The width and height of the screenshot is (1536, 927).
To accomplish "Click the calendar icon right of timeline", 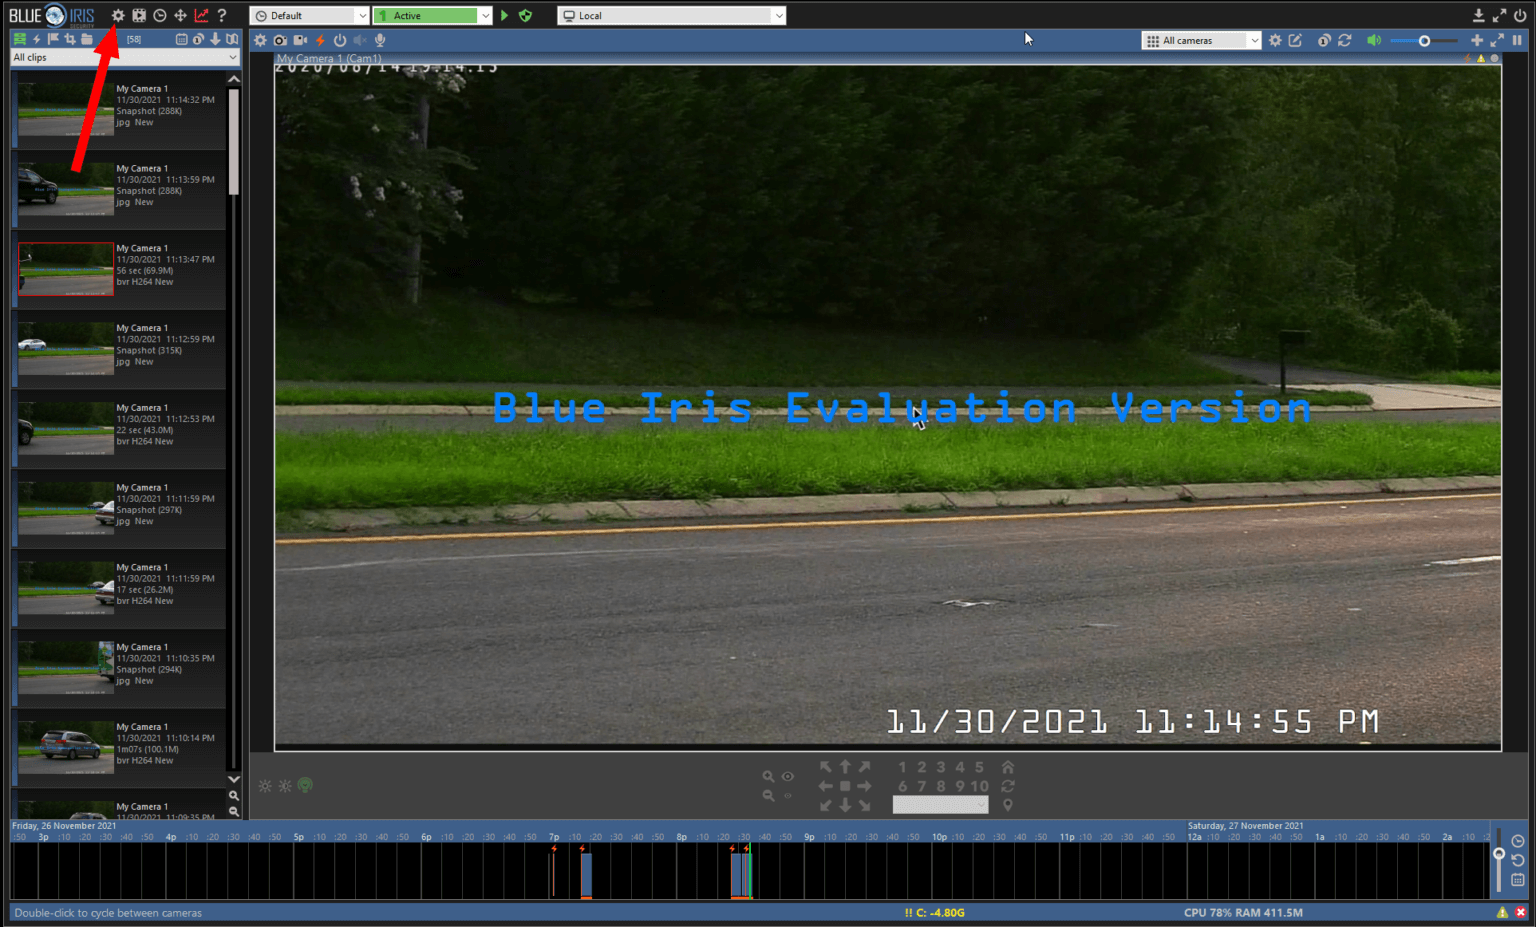I will coord(1518,880).
